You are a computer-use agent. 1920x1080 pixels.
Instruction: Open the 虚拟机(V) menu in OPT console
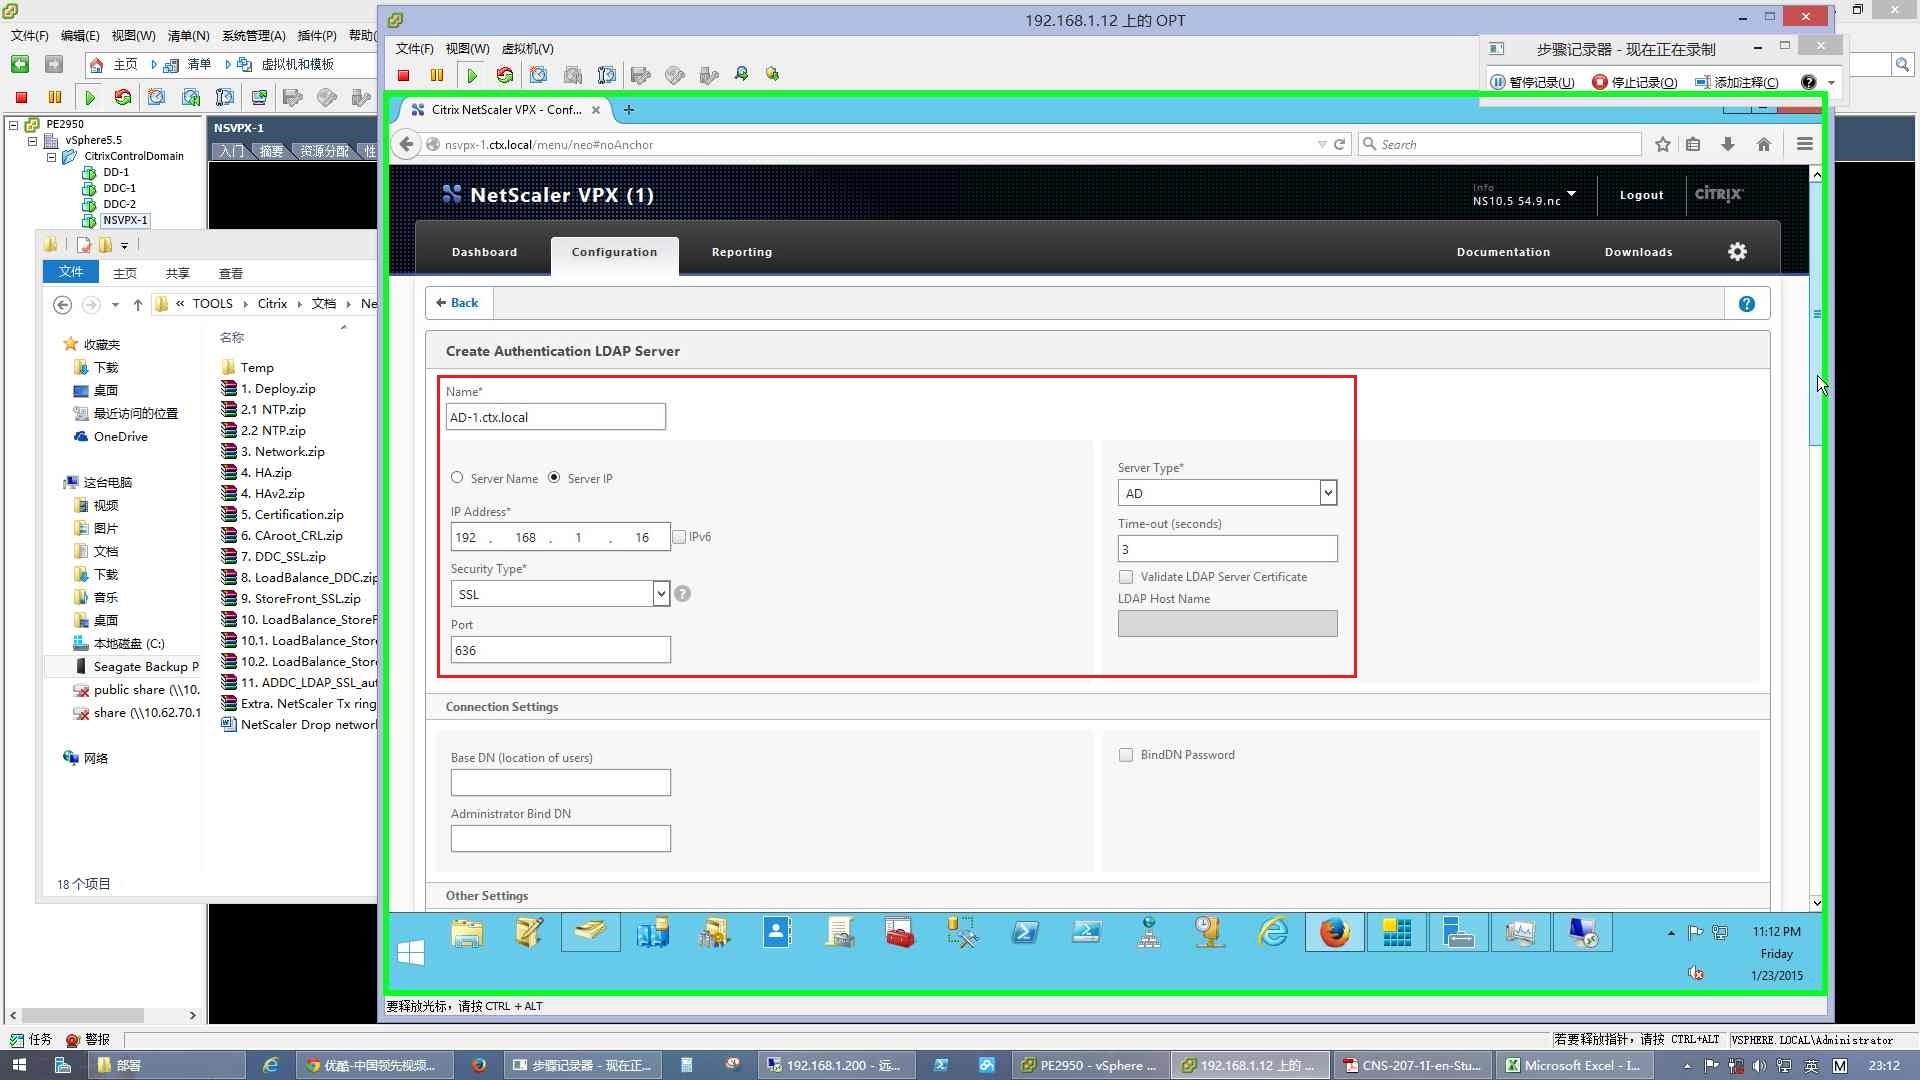click(x=527, y=49)
